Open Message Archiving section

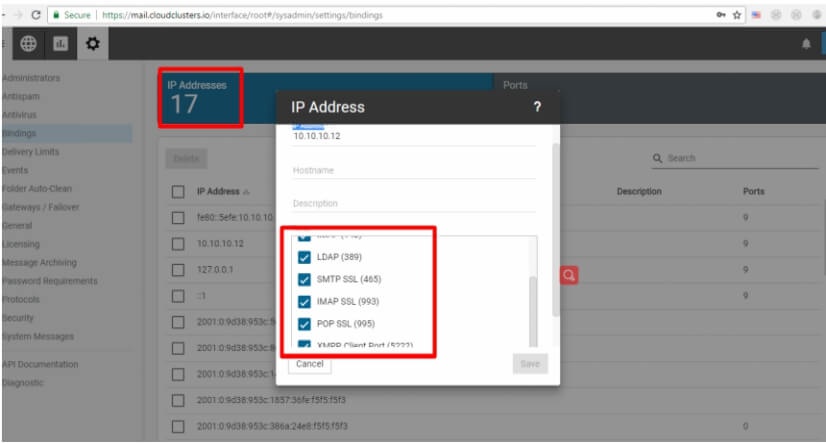40,262
